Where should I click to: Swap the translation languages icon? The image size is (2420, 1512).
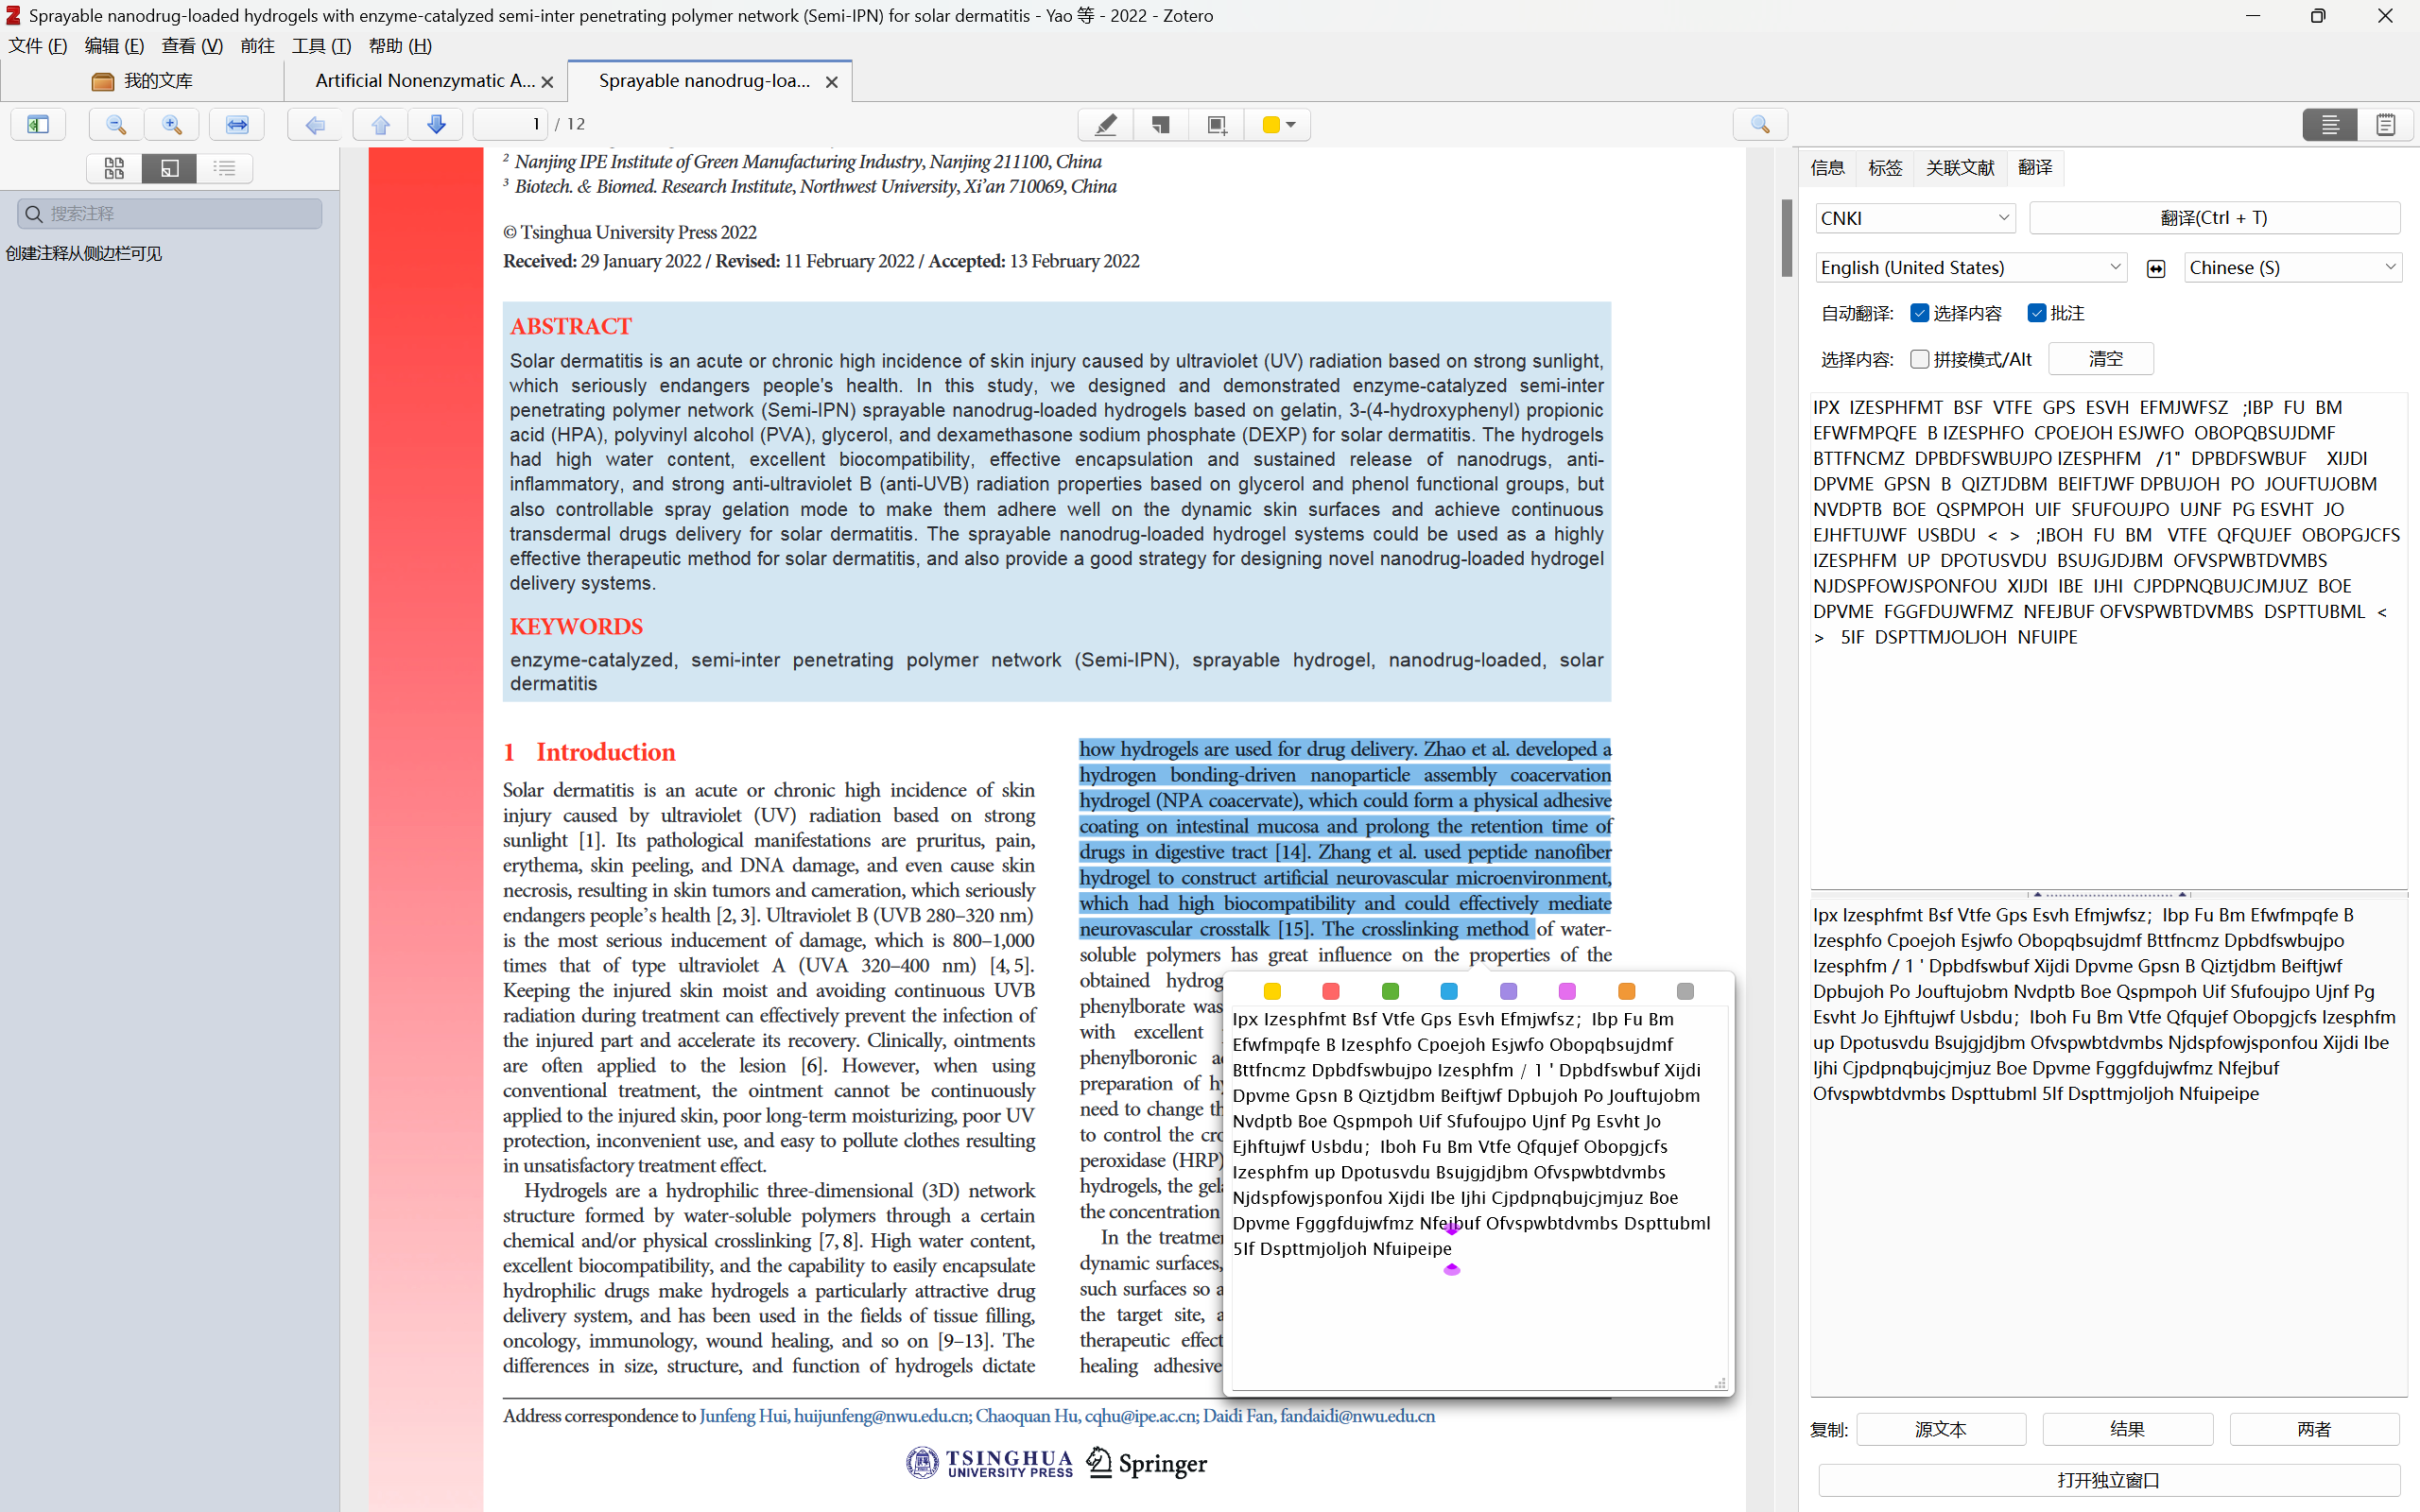pos(2156,268)
